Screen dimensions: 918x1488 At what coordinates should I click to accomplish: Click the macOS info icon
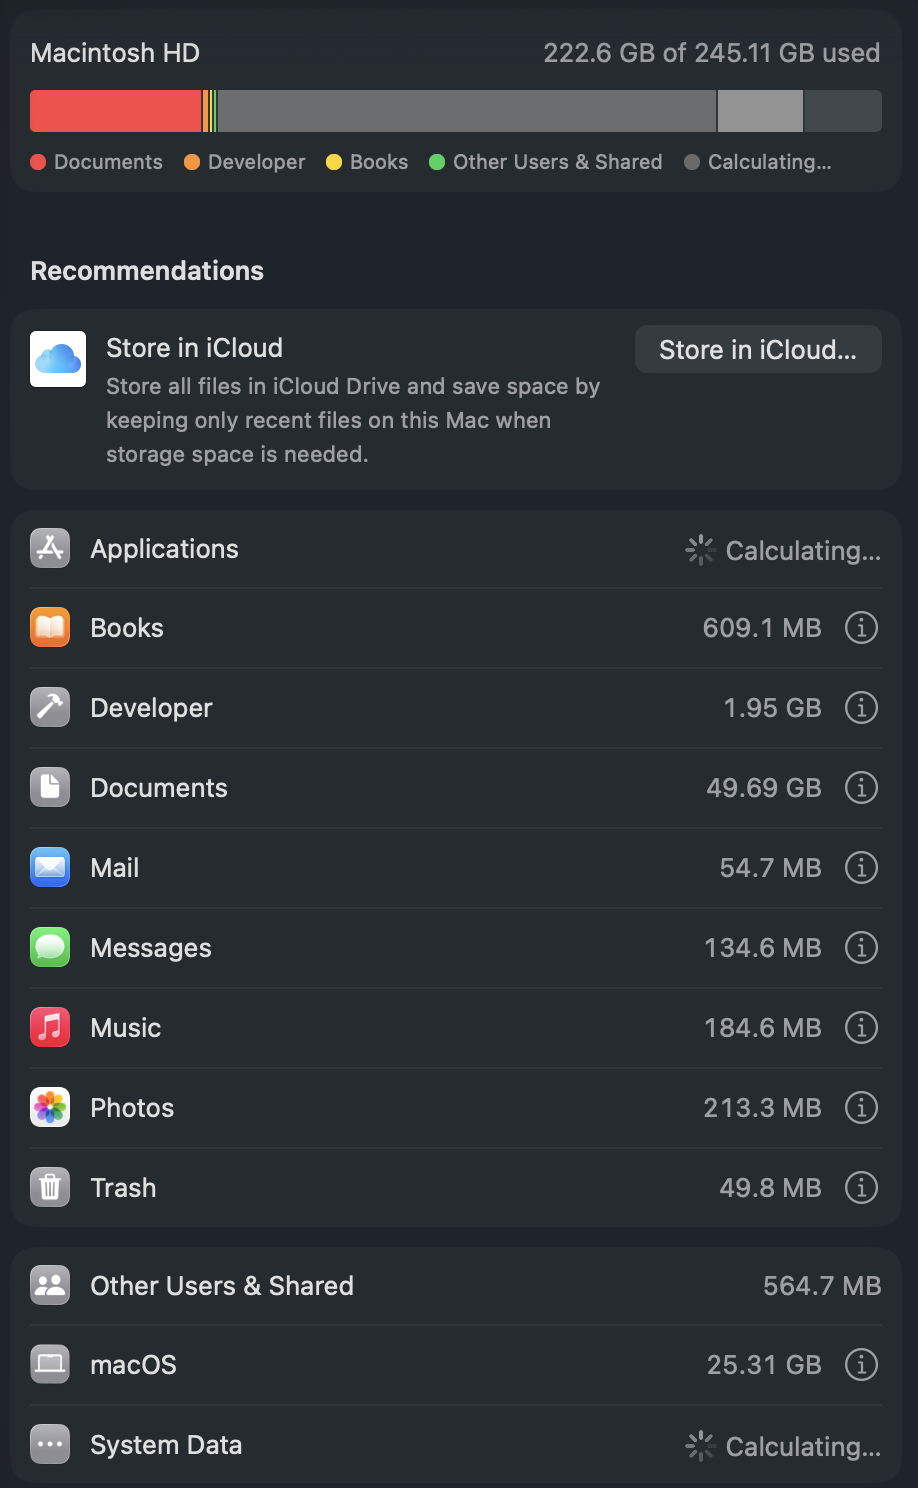tap(861, 1365)
